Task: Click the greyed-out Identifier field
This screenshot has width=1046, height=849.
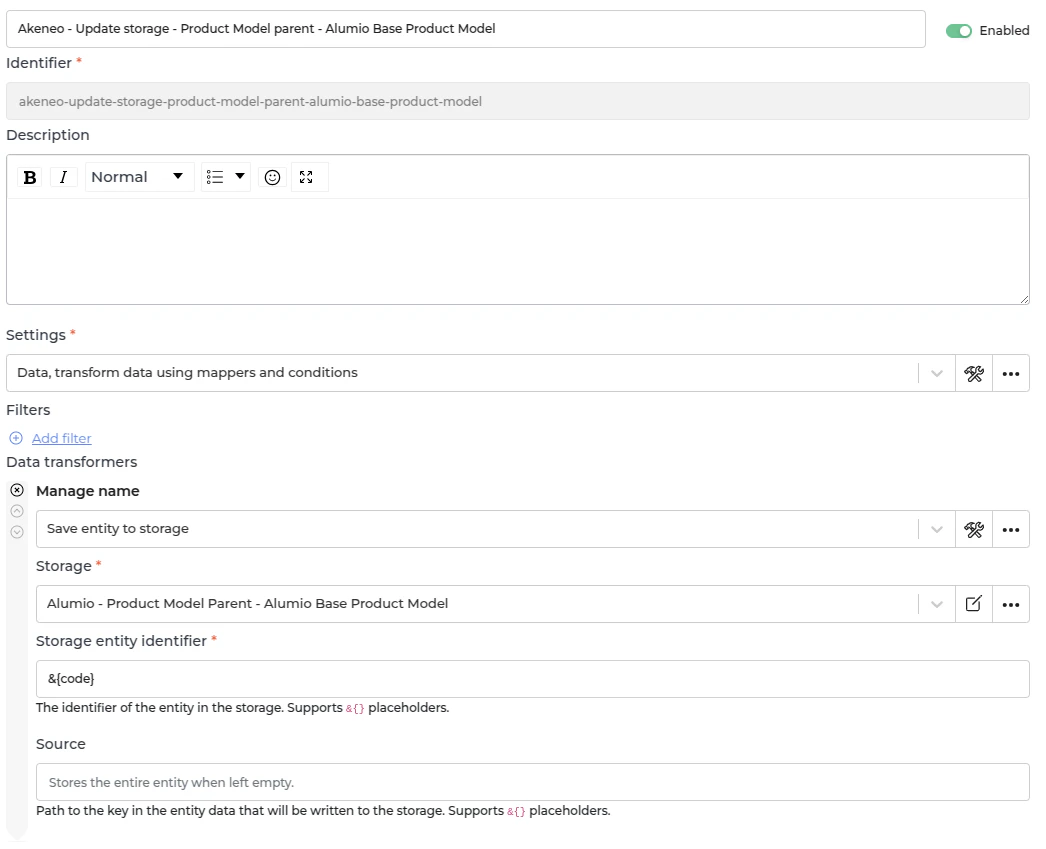Action: tap(518, 101)
